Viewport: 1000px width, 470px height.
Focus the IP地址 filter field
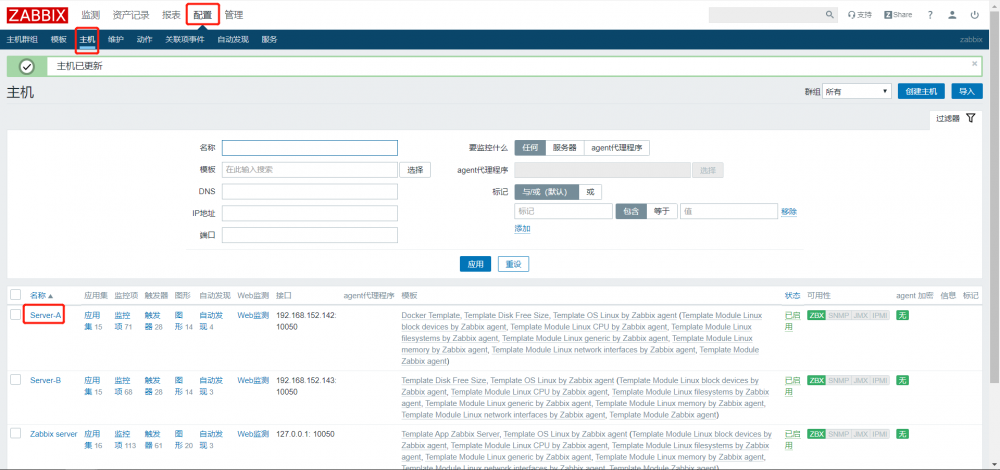pyautogui.click(x=310, y=213)
